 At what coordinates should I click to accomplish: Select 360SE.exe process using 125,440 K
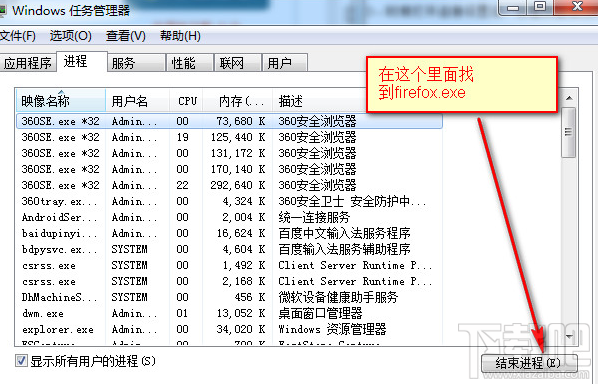[229, 137]
